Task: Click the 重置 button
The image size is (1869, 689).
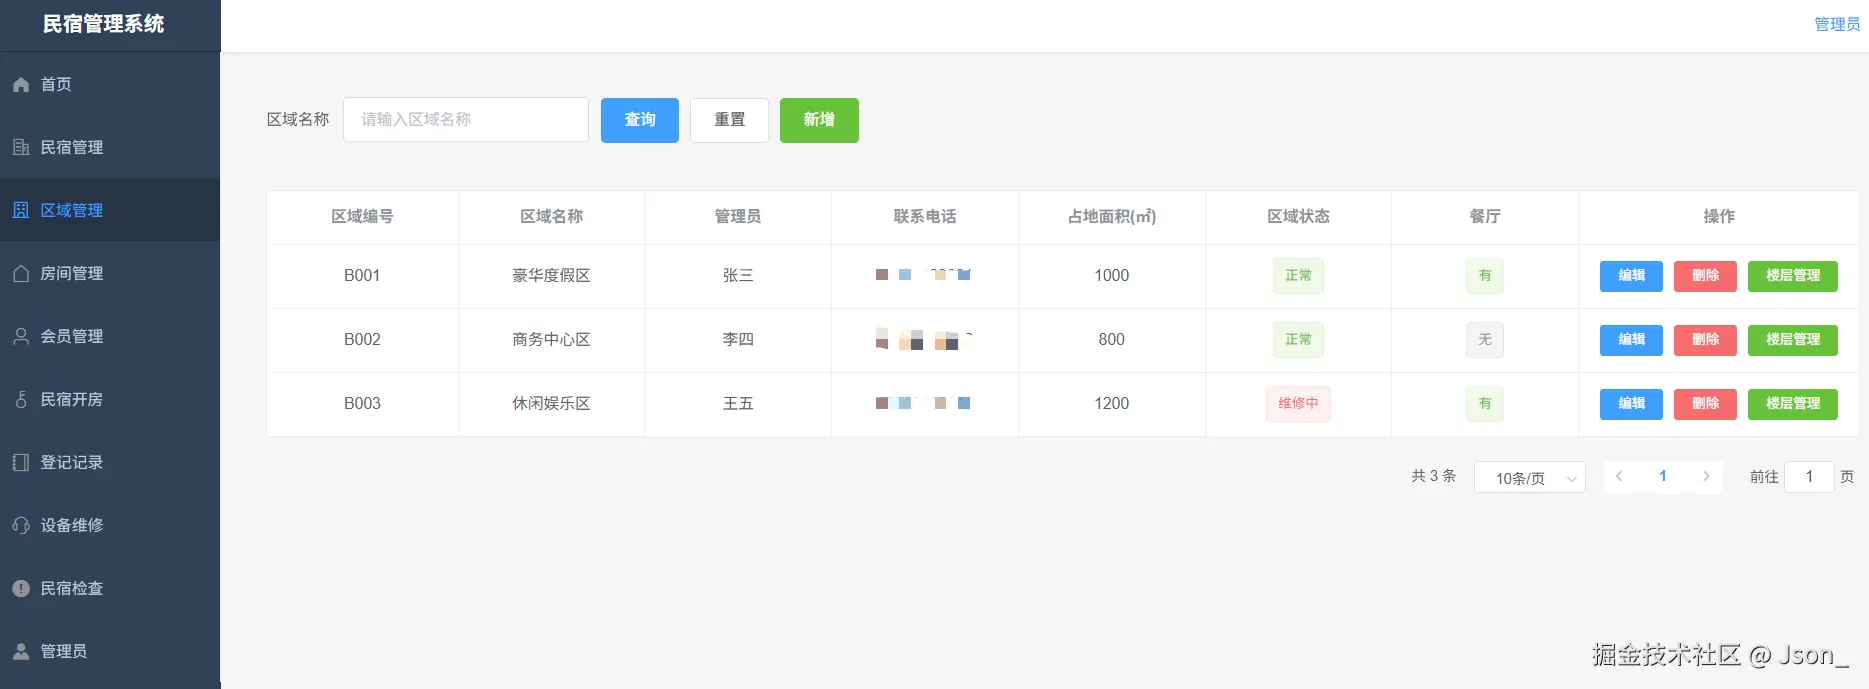Action: pyautogui.click(x=729, y=120)
